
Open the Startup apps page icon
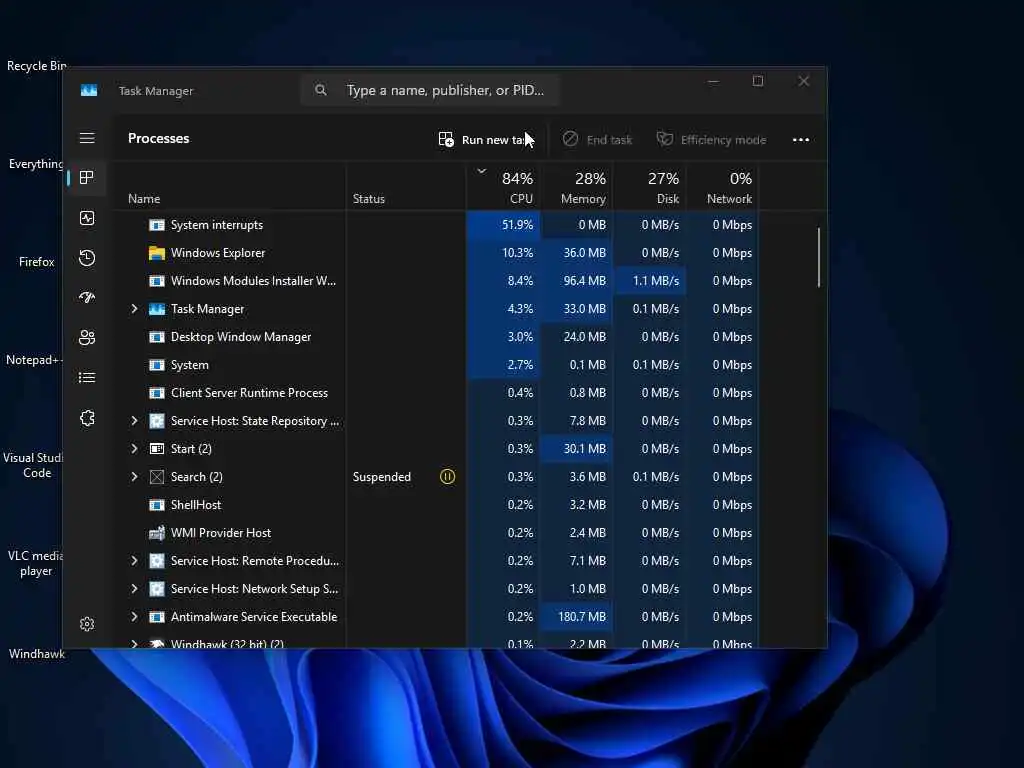tap(87, 298)
